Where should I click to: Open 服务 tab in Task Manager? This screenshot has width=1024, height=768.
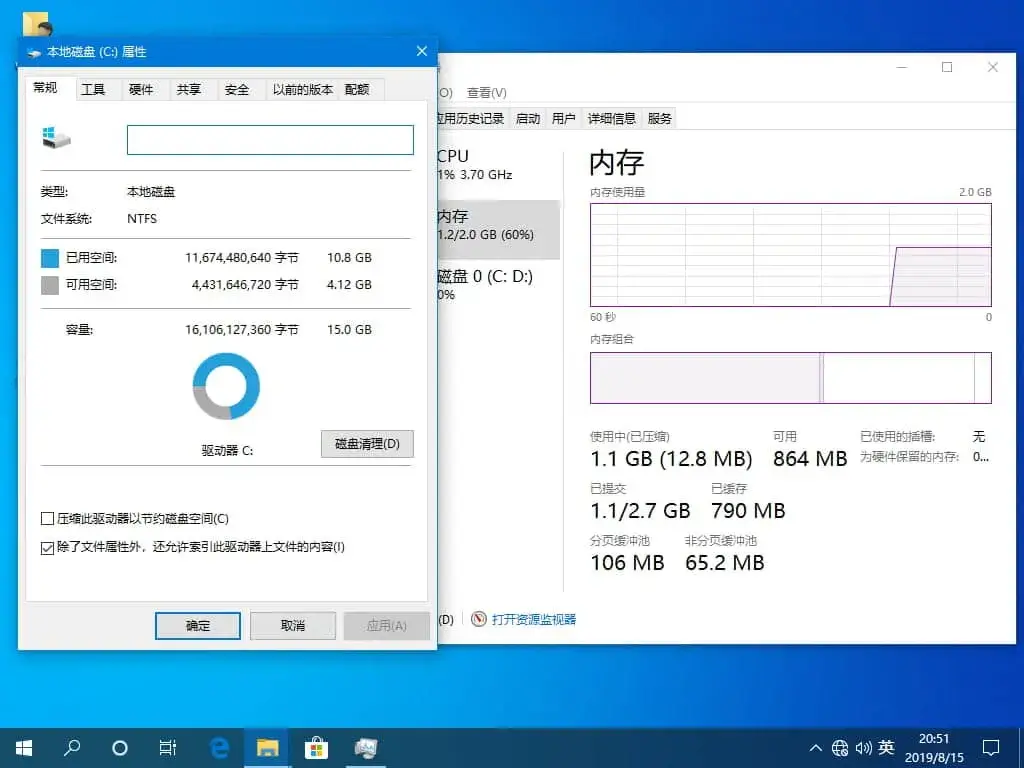pos(659,118)
